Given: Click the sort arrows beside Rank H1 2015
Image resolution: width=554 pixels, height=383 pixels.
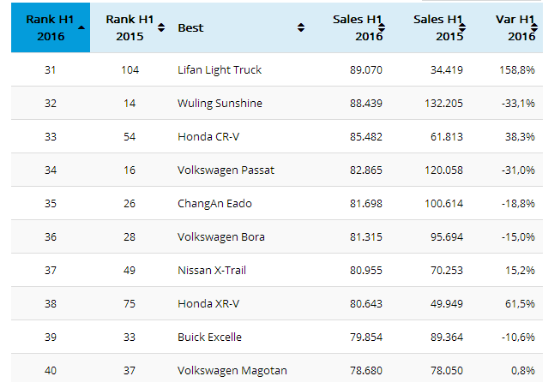Looking at the screenshot, I should click(x=161, y=28).
